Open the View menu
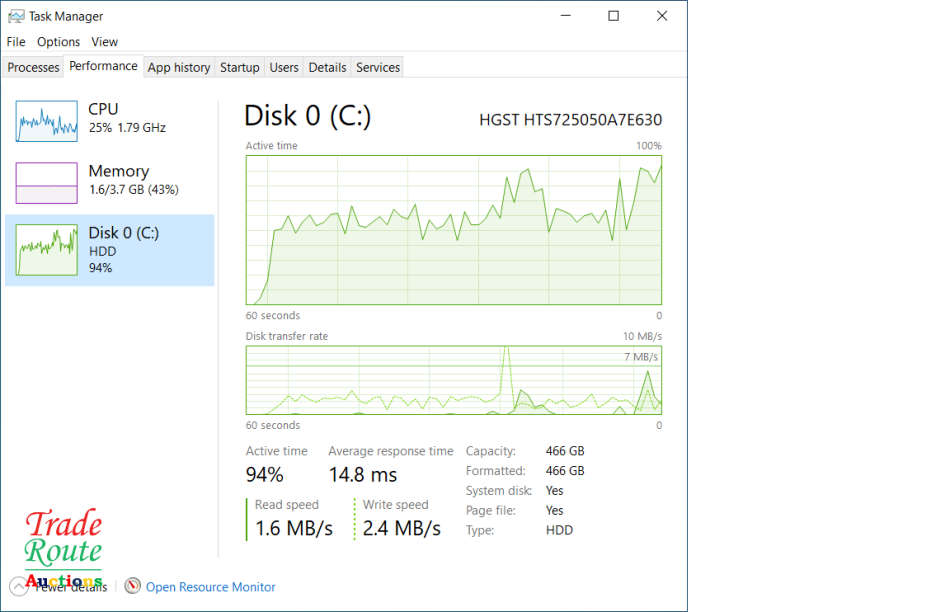The width and height of the screenshot is (950, 612). tap(105, 42)
